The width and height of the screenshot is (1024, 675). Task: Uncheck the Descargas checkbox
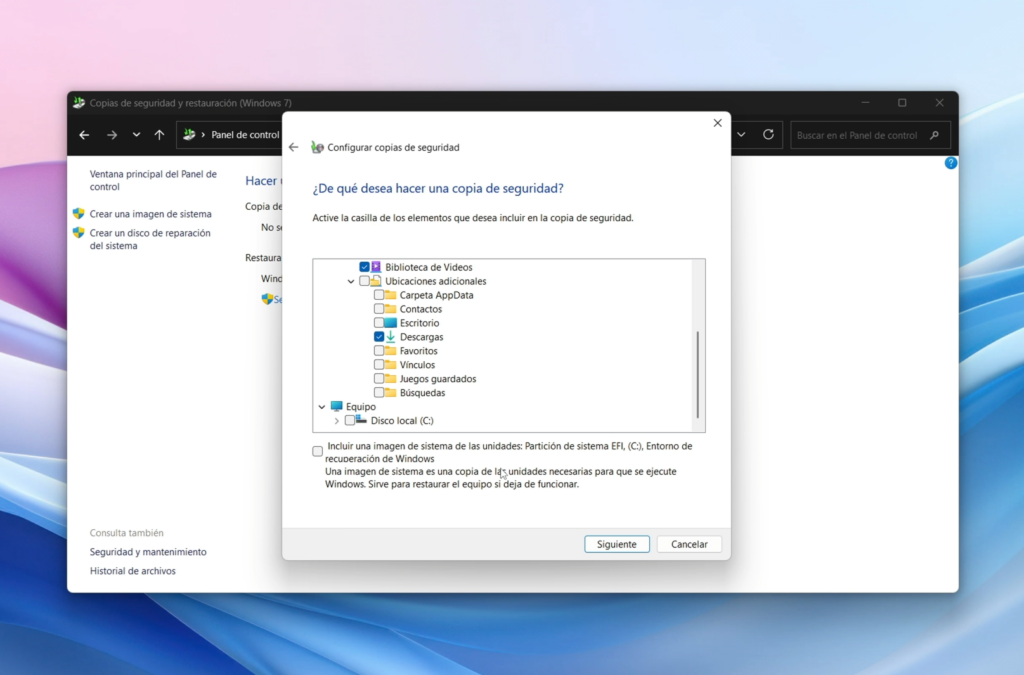[379, 337]
